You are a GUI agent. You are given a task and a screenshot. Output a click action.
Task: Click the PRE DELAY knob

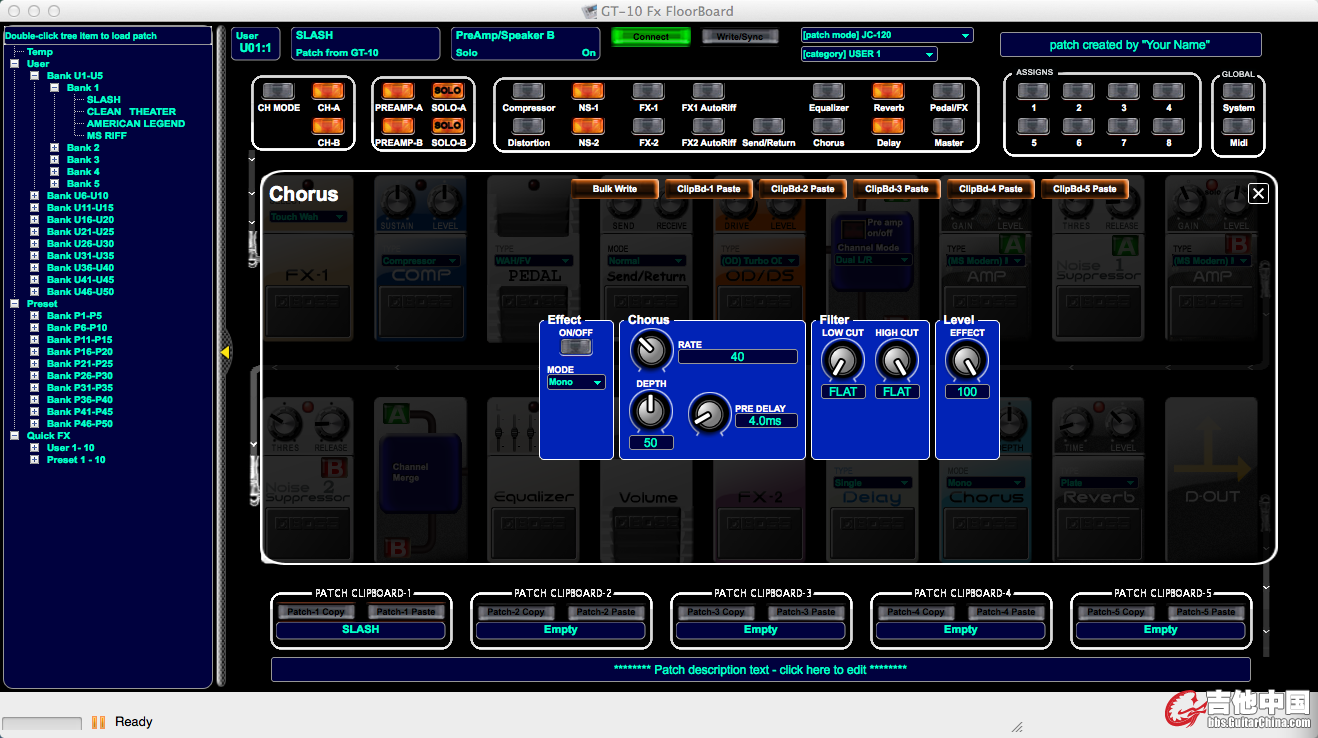709,413
